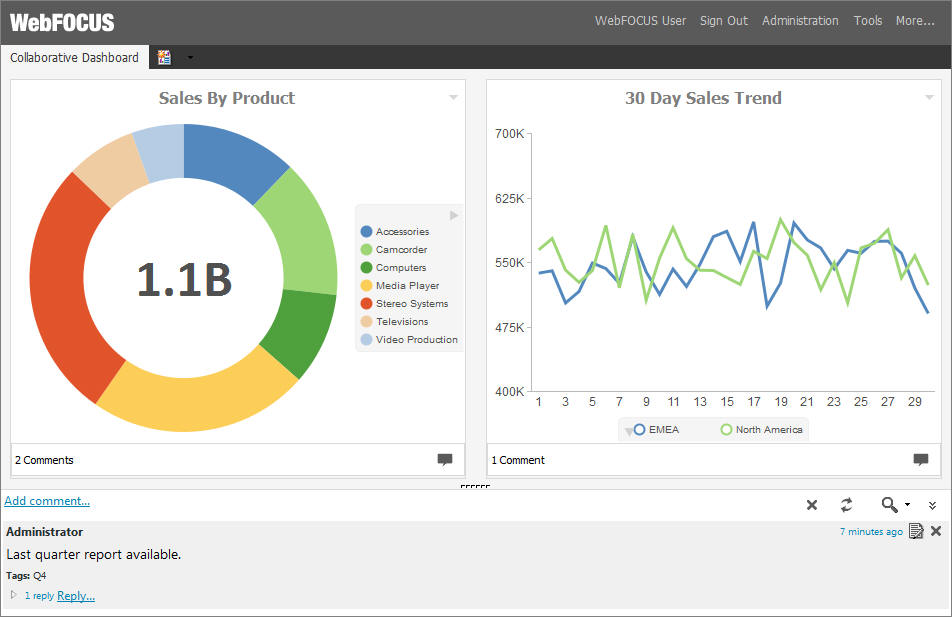Open 30 Day Sales Trend panel options arrow

tap(929, 97)
